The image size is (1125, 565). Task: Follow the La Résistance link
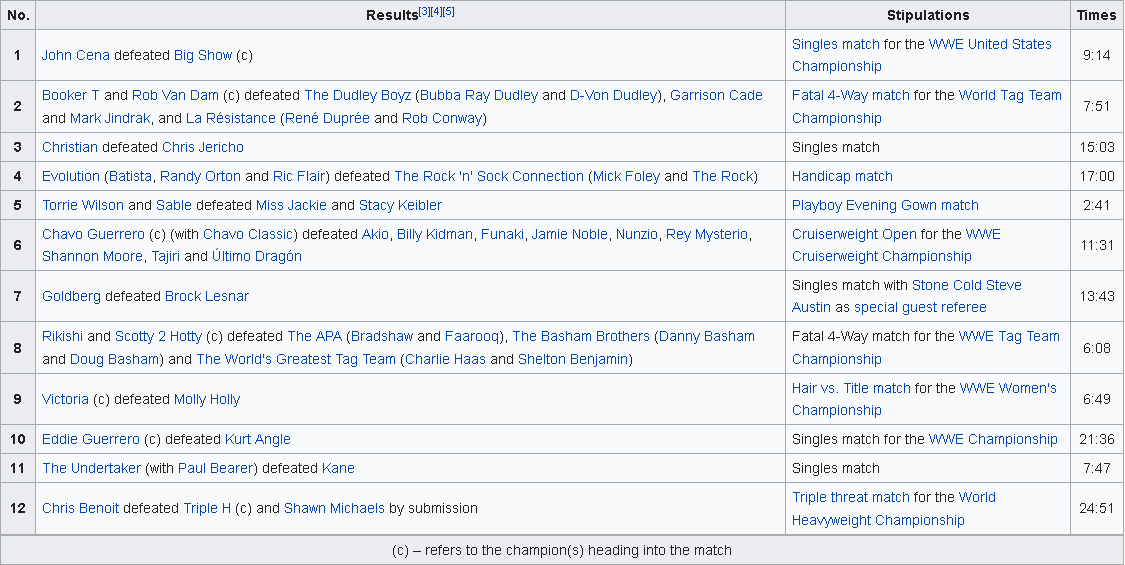coord(230,118)
